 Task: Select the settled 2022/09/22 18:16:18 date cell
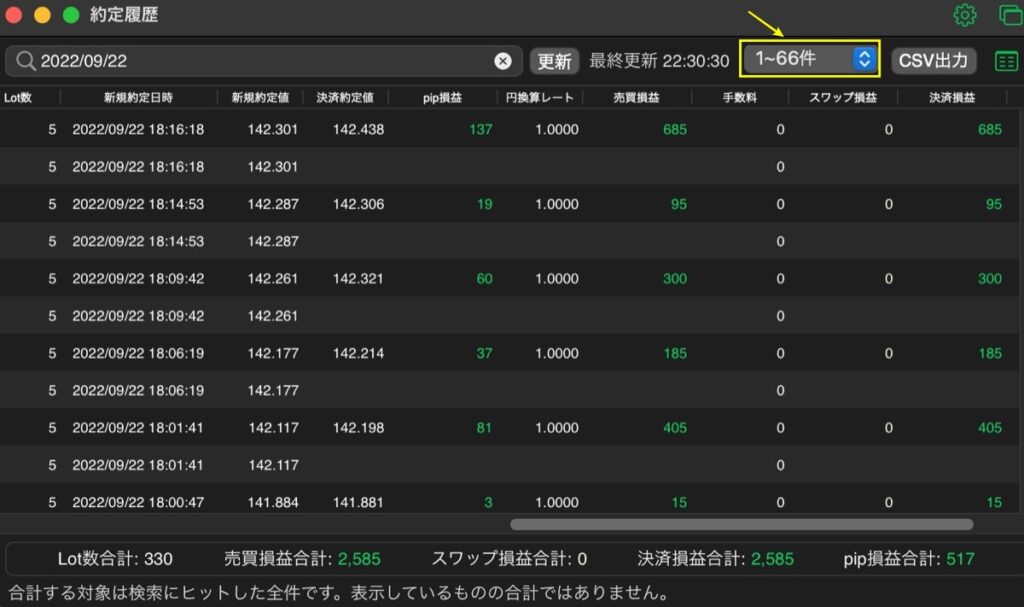(138, 129)
